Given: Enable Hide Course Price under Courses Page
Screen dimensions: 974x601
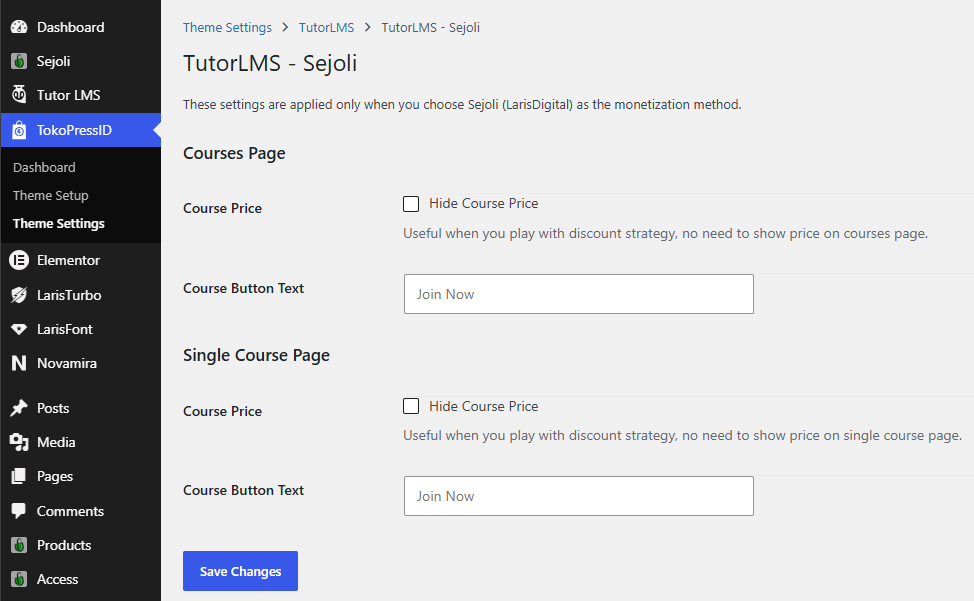Looking at the screenshot, I should point(411,204).
